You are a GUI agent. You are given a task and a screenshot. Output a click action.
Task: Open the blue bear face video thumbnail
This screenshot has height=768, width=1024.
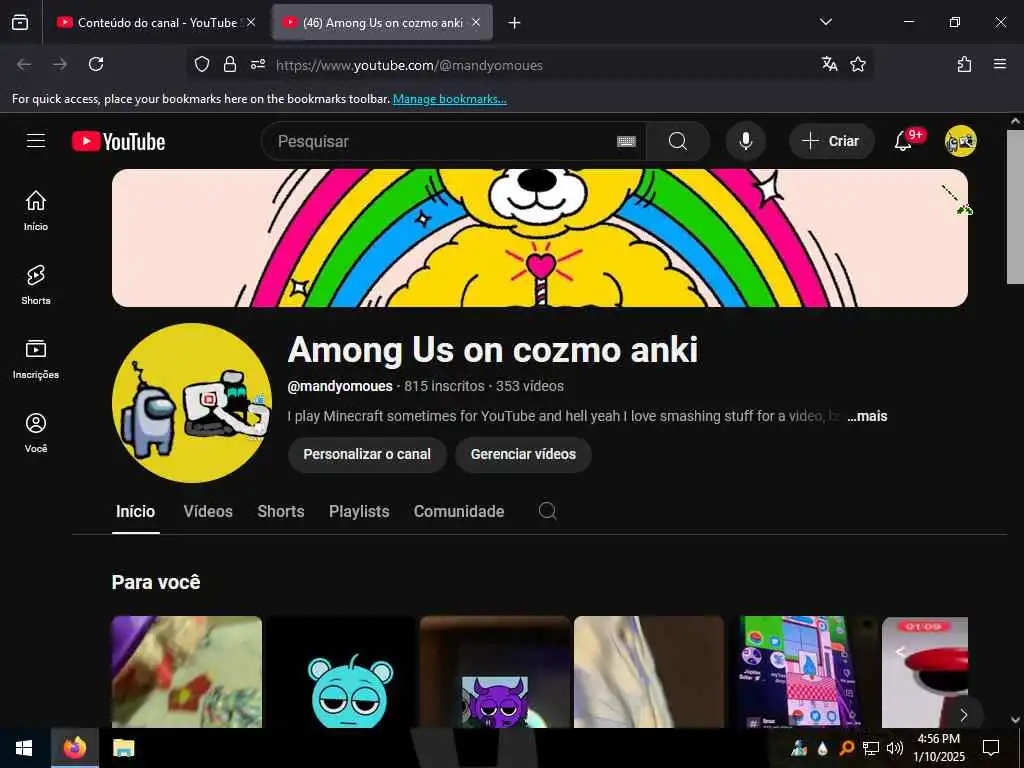pos(340,672)
